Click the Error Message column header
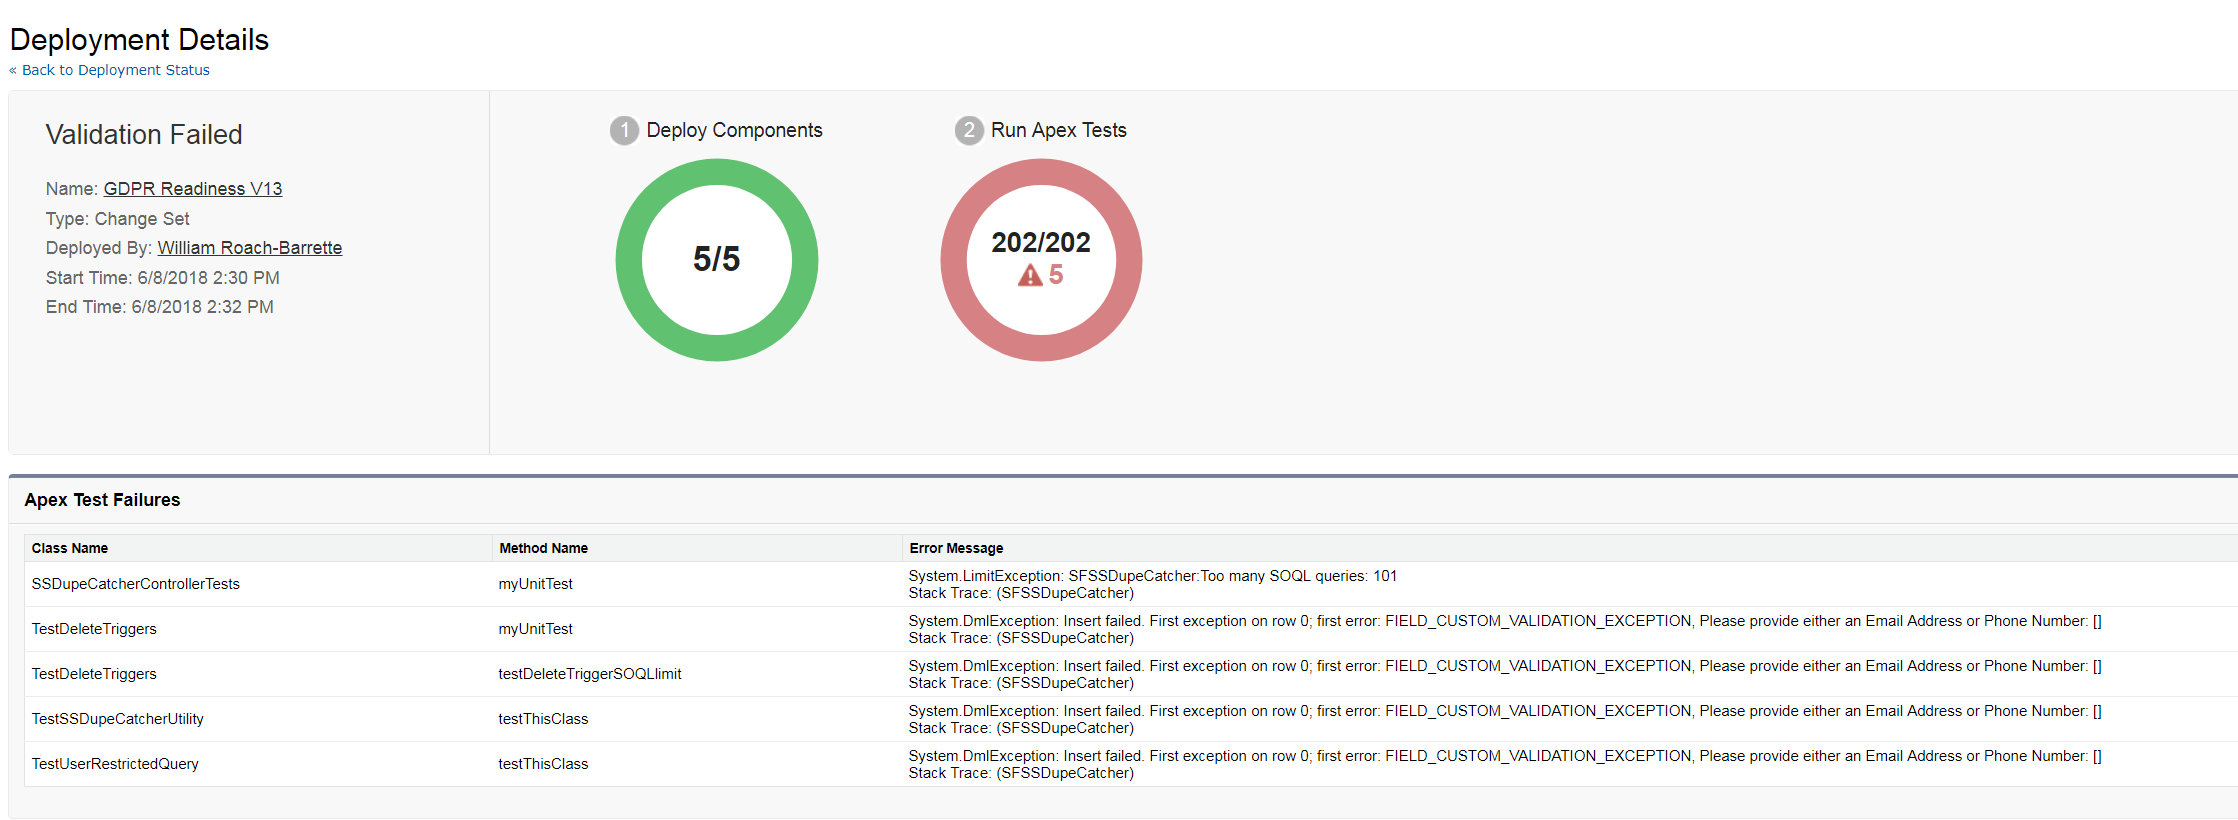Screen dimensions: 2238x820 point(956,548)
